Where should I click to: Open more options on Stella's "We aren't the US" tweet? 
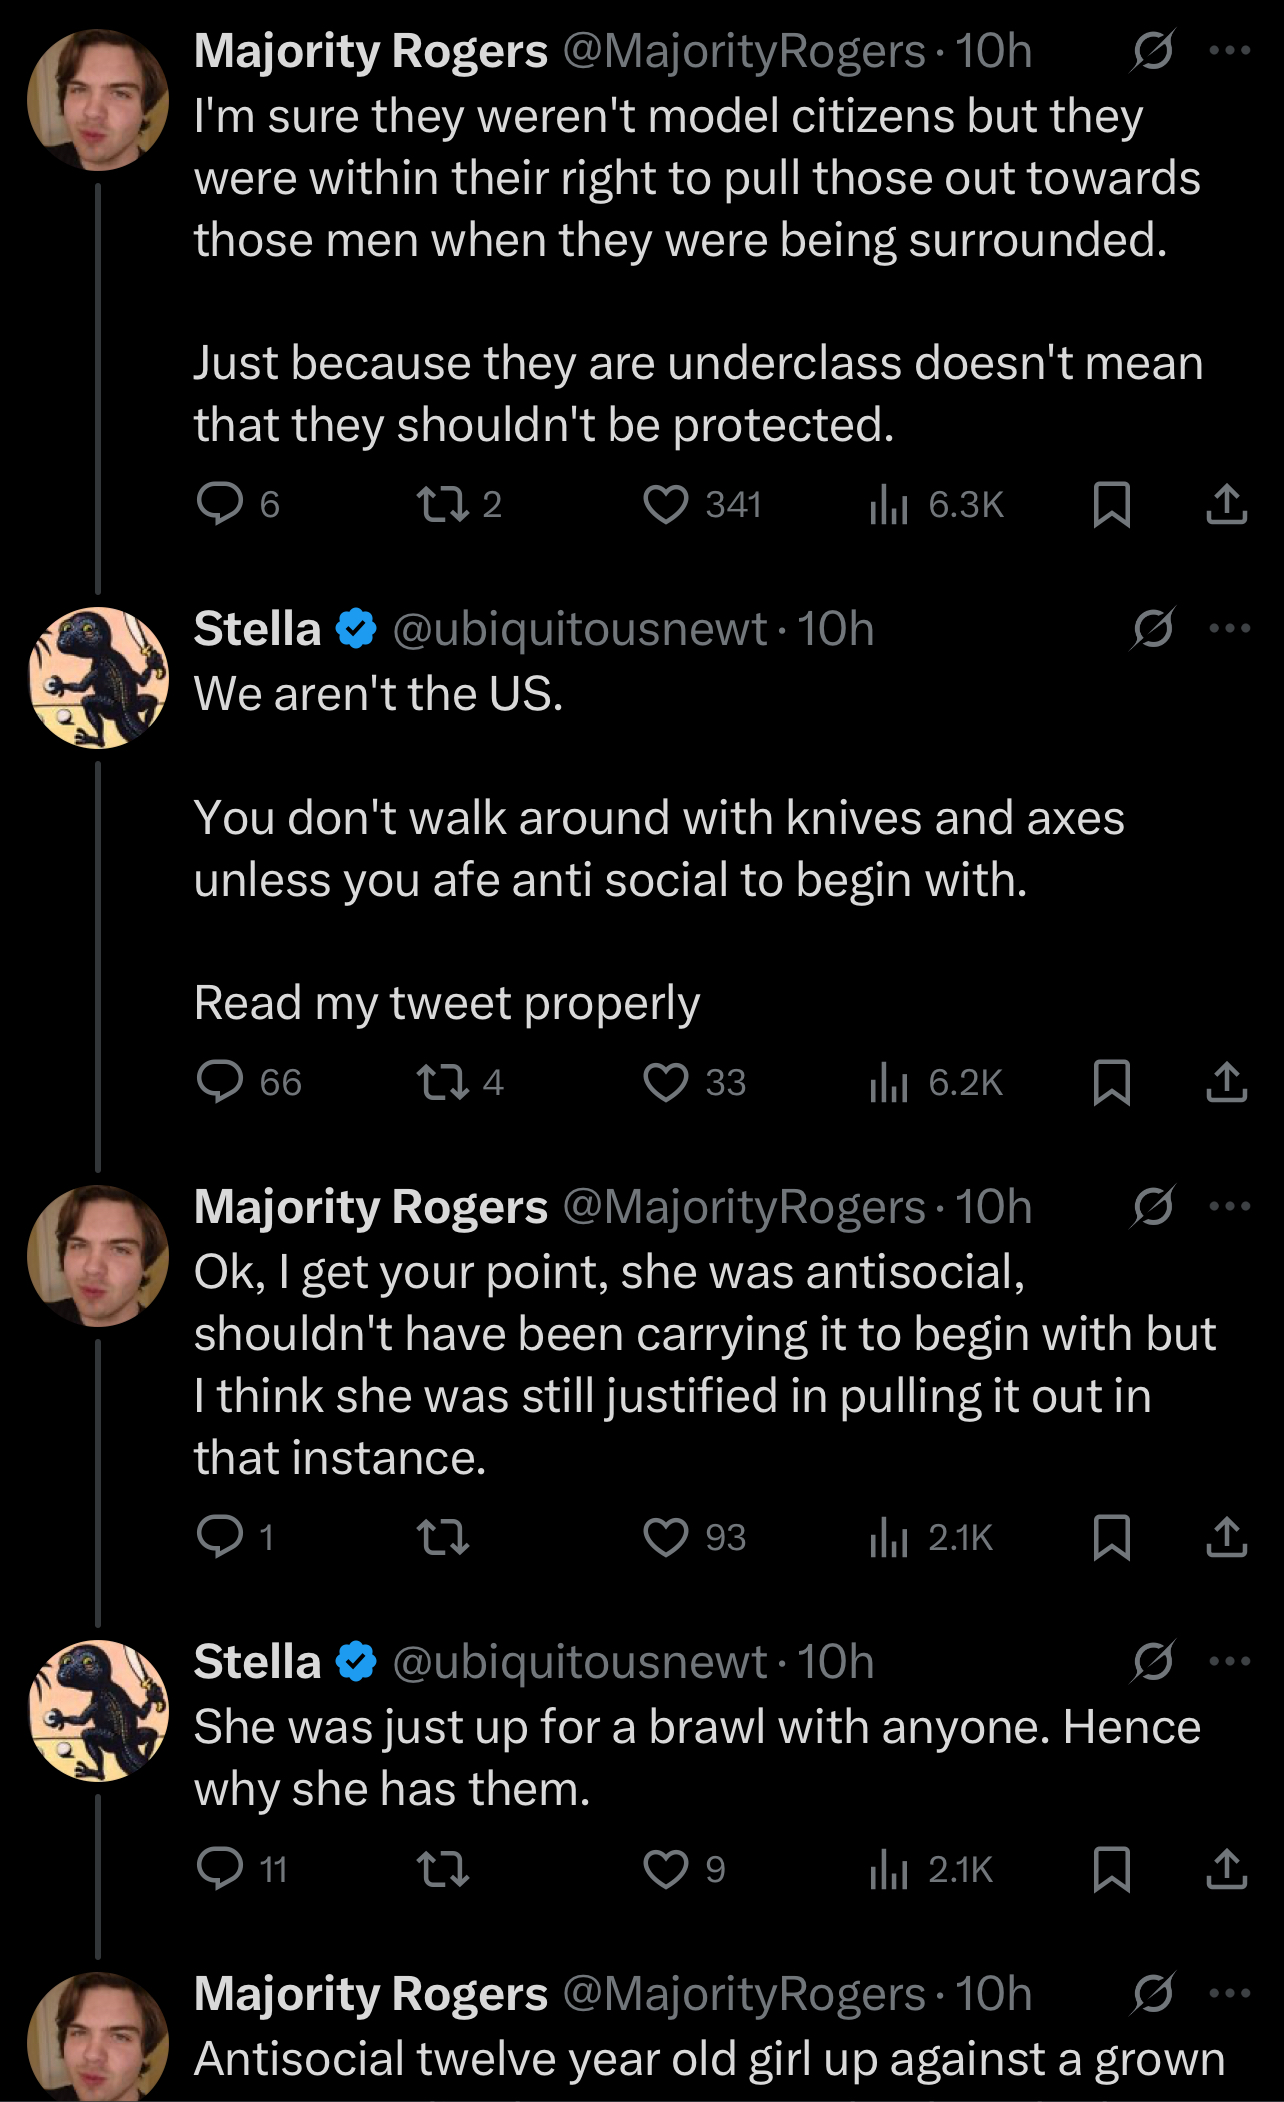click(x=1229, y=629)
